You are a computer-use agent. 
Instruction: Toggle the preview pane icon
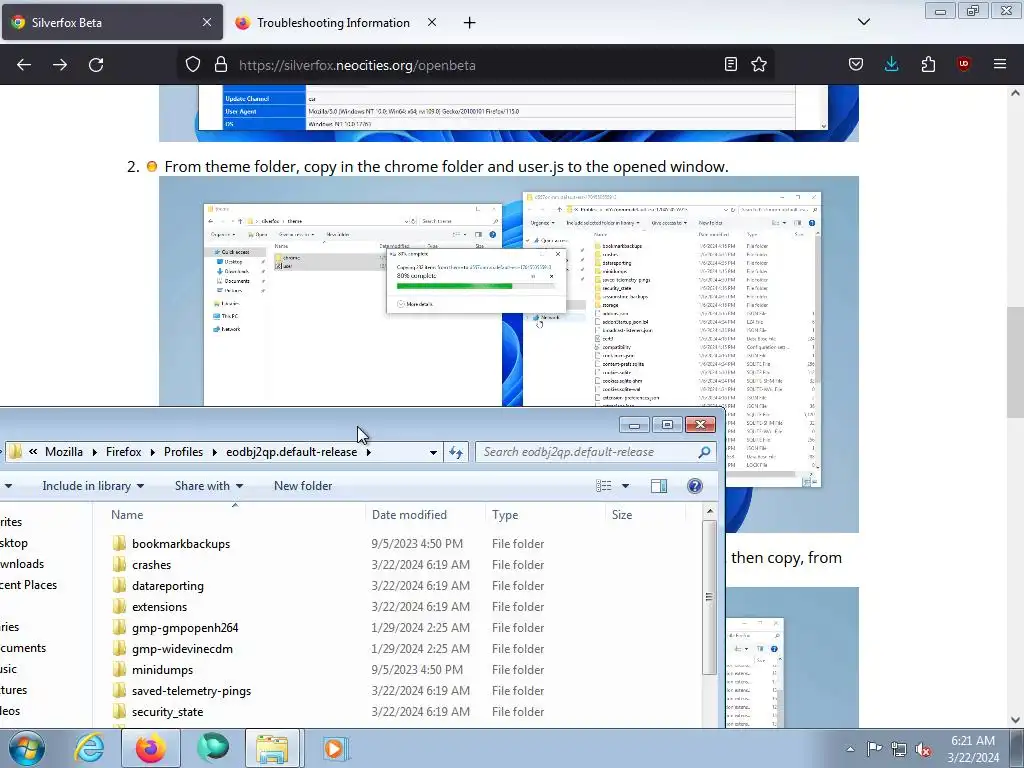coord(659,486)
